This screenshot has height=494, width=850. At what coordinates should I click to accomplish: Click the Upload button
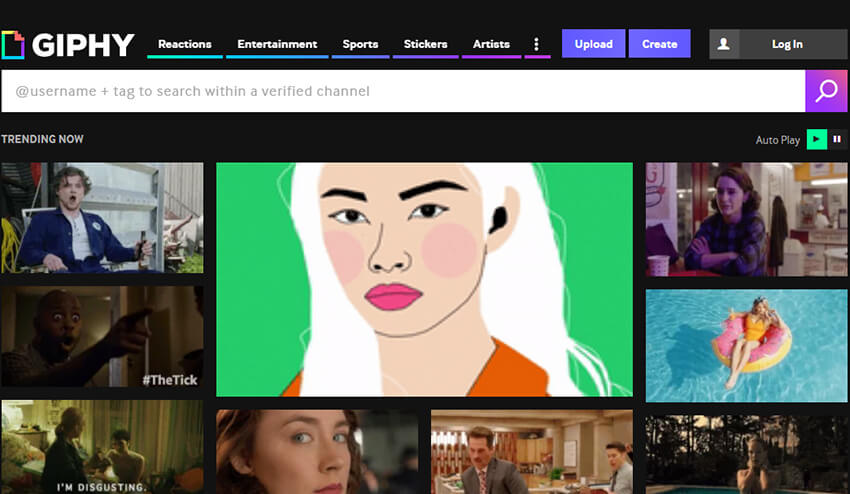tap(594, 44)
